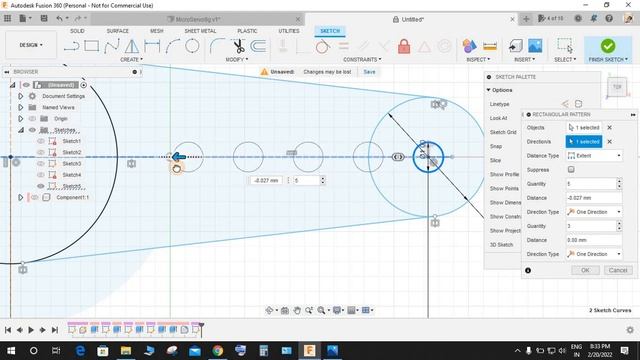Click the green Finish Sketch checkmark
Screen dimensions: 640x360
(x=608, y=46)
